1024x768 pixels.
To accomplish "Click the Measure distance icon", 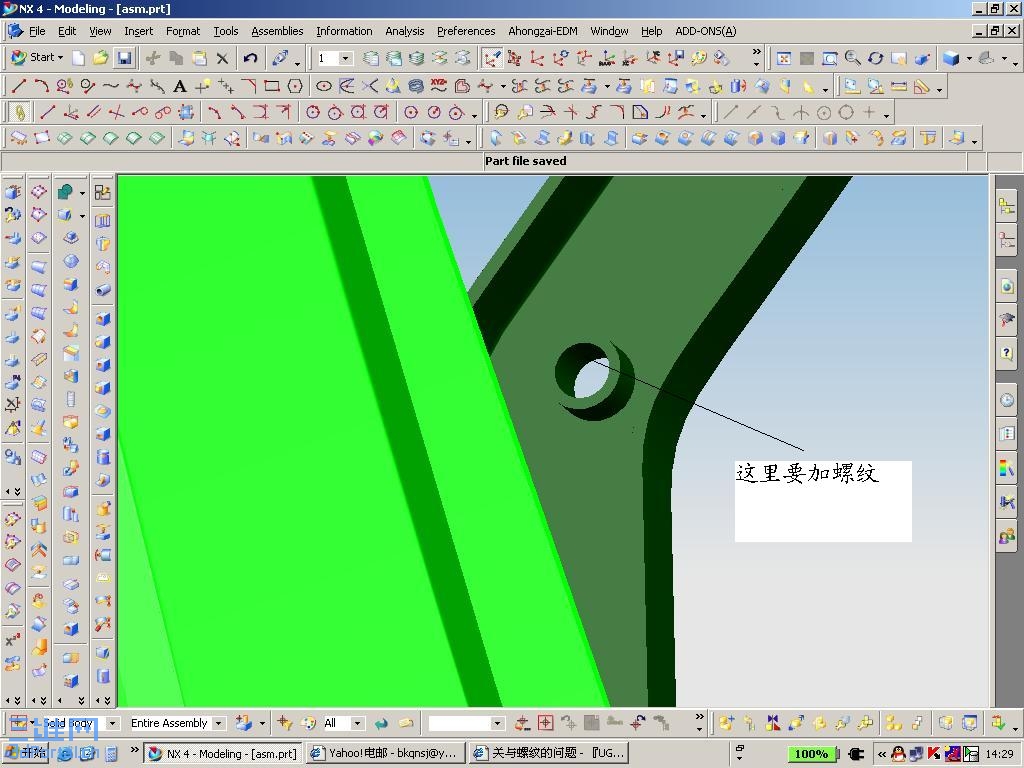I will tap(899, 86).
